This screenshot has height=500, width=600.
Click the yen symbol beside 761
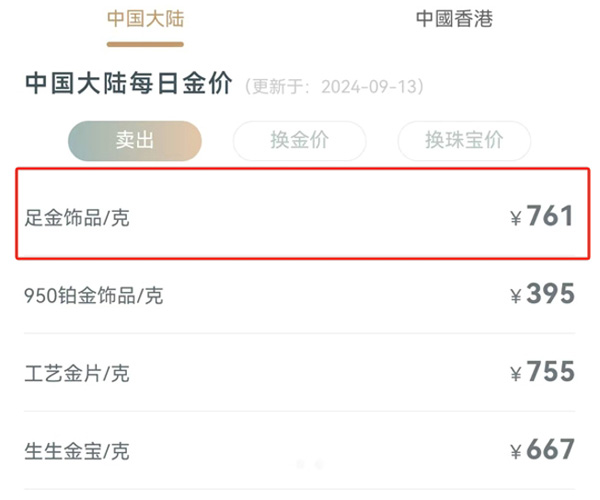click(516, 218)
